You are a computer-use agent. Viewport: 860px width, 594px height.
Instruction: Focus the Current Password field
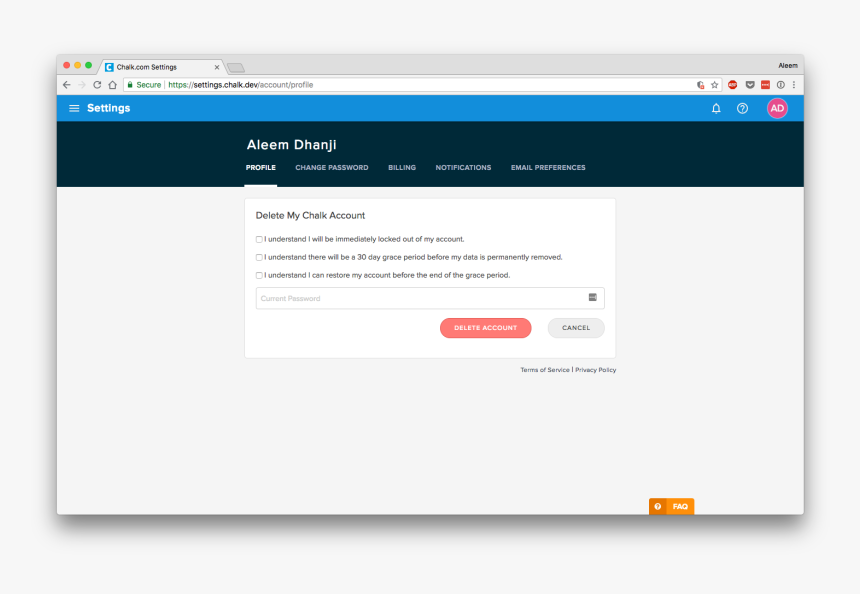click(x=430, y=298)
